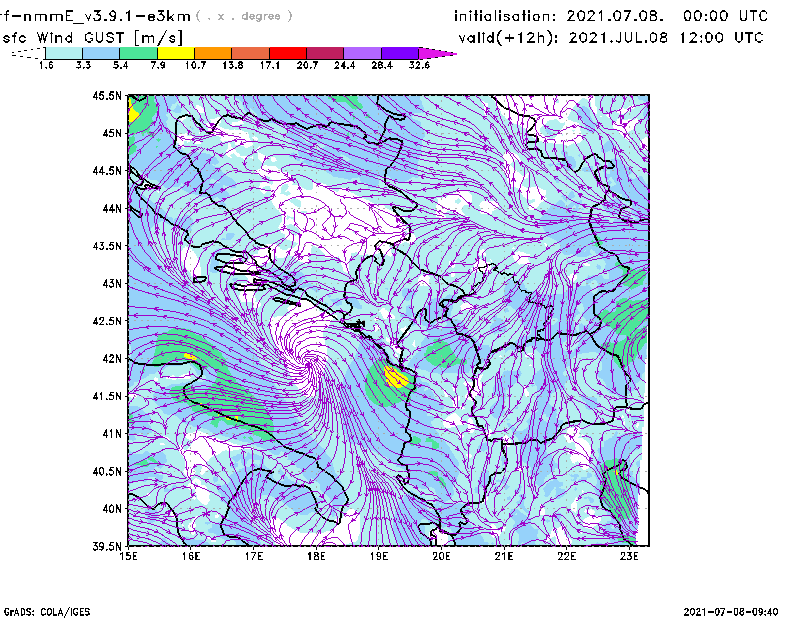The image size is (800, 618).
Task: Click the legend value "24.4"
Action: coord(344,65)
